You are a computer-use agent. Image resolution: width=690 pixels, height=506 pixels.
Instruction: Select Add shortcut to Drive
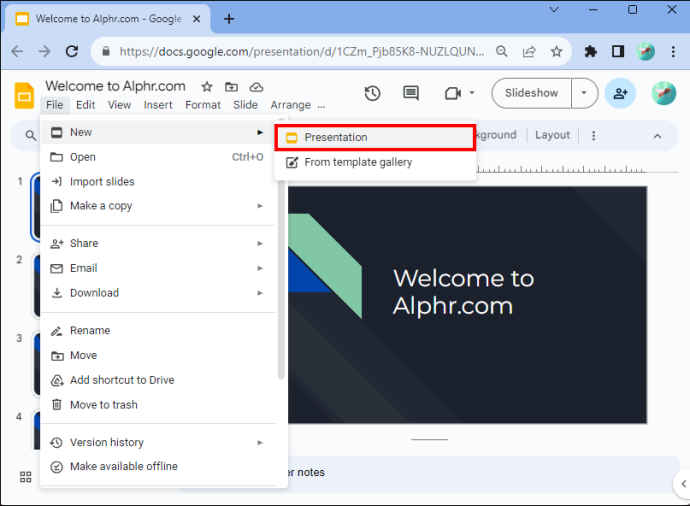(158, 380)
